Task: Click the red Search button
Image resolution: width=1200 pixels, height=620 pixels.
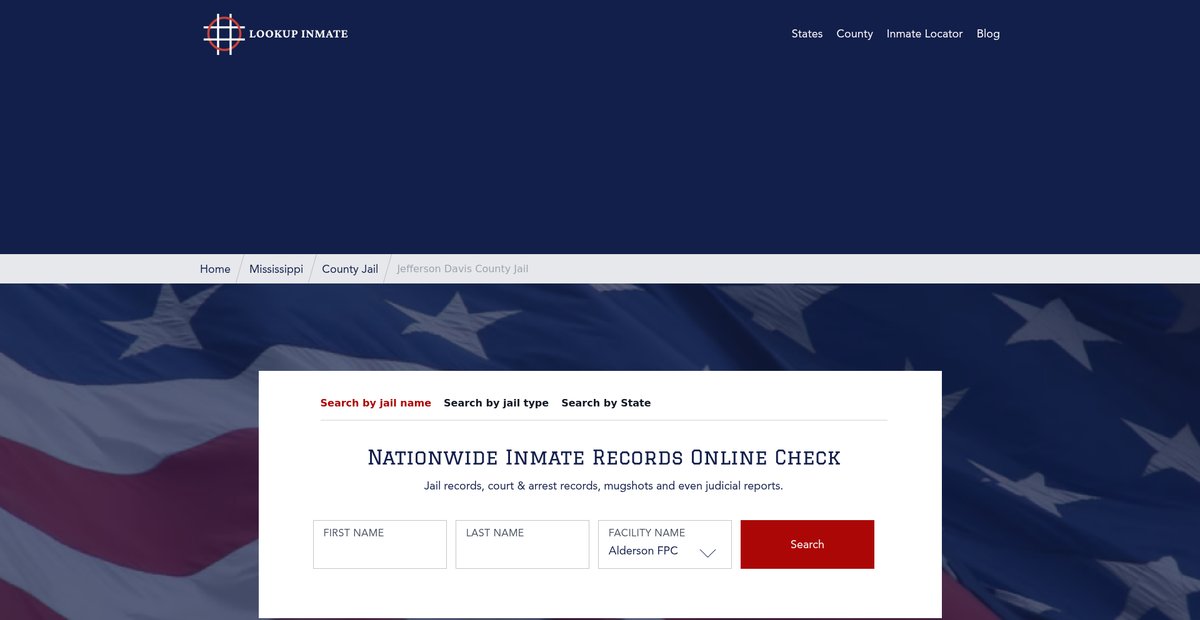Action: point(807,544)
